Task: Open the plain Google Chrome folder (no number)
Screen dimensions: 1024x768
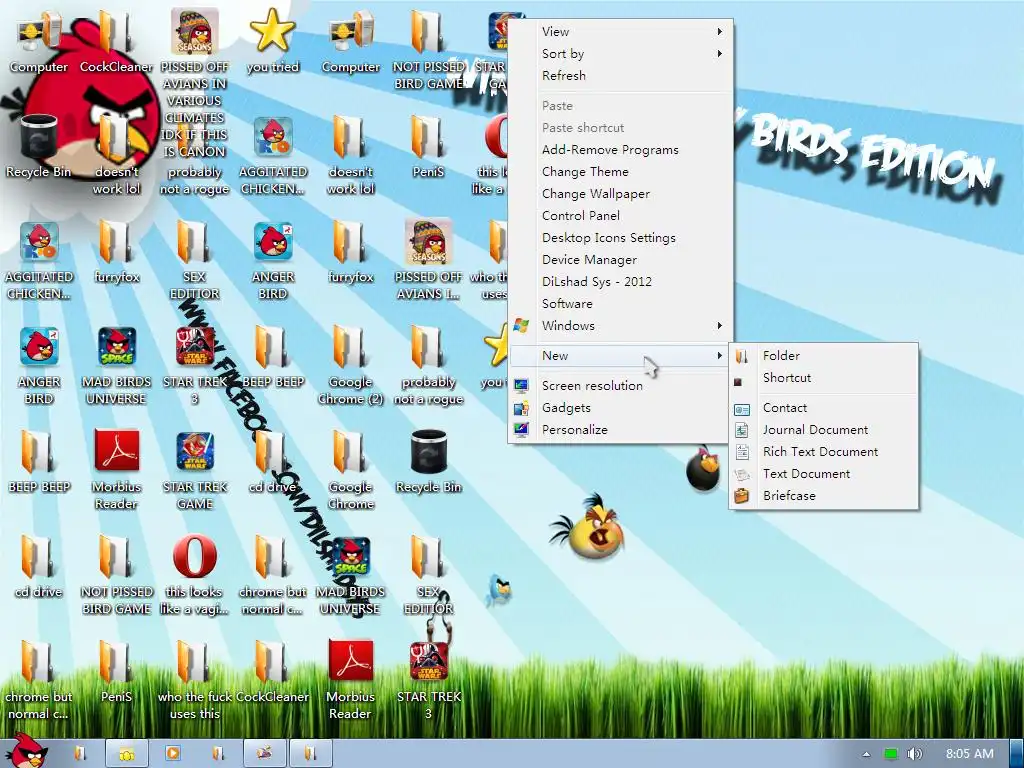Action: tap(351, 470)
